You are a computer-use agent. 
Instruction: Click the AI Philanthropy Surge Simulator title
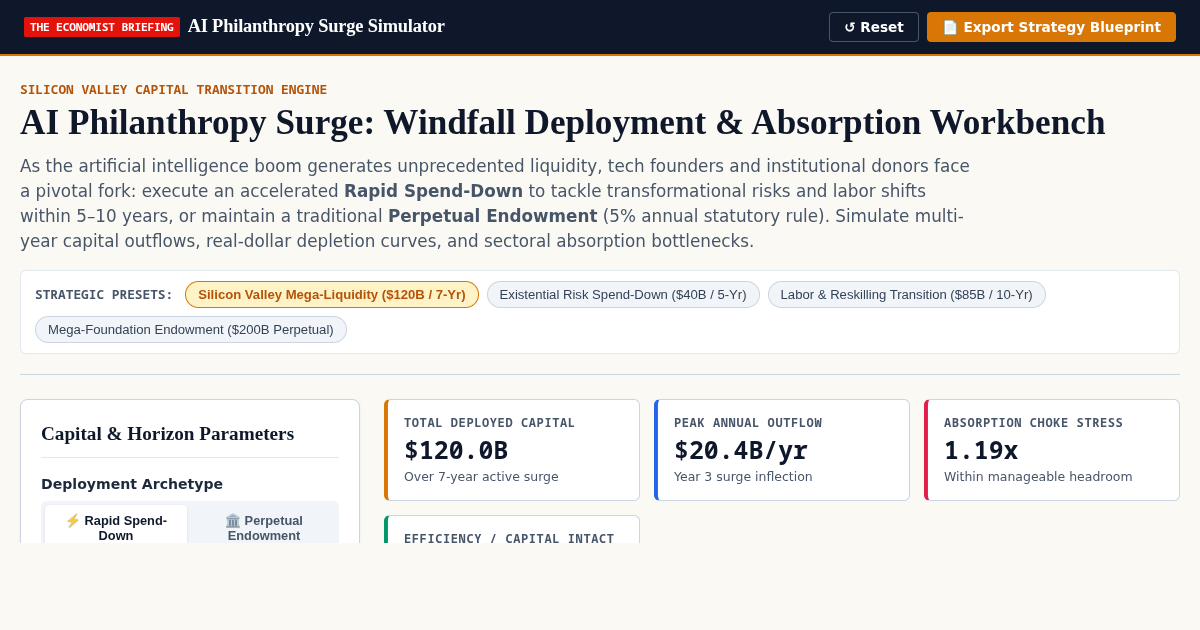316,26
